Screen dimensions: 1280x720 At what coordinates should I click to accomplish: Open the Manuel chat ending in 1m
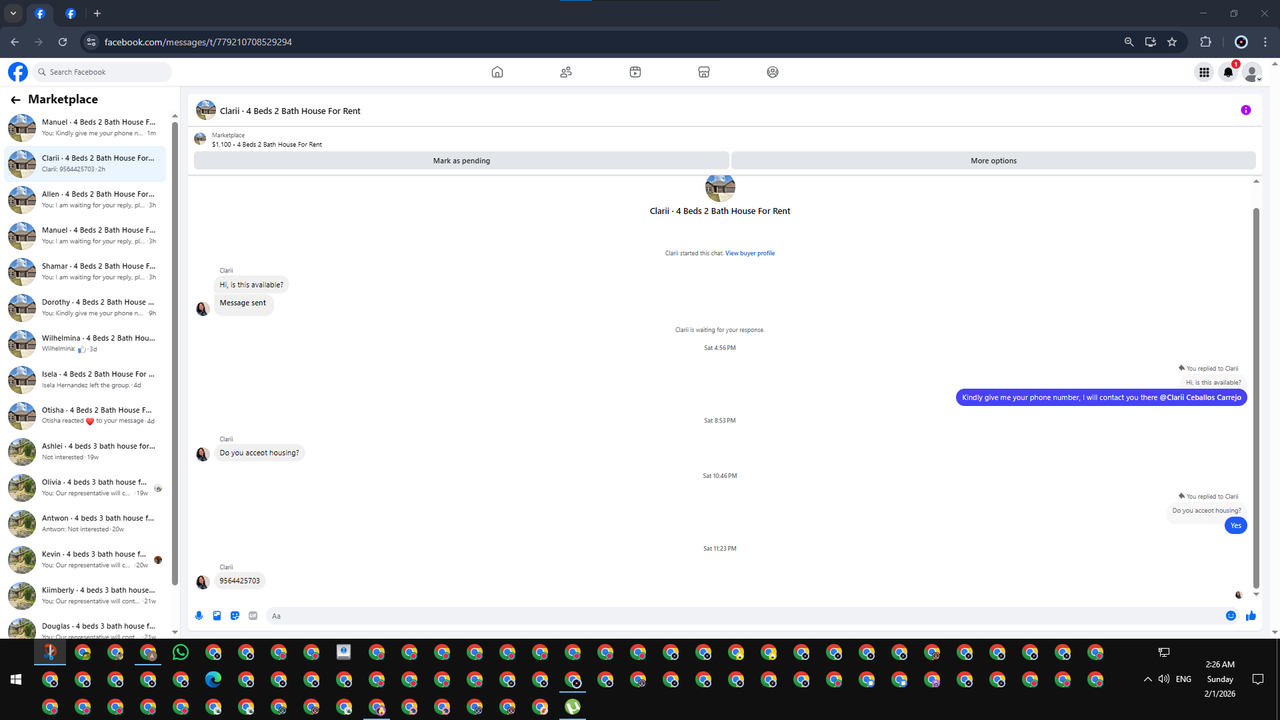point(85,127)
